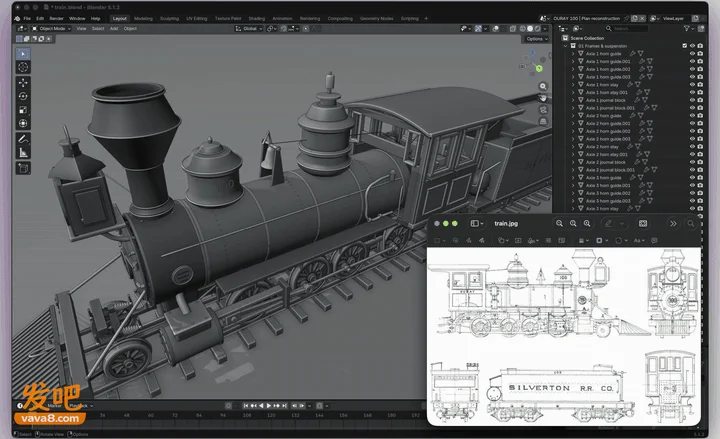Hide Axle 1 horn guide in viewport
This screenshot has width=720, height=439.
pyautogui.click(x=692, y=54)
